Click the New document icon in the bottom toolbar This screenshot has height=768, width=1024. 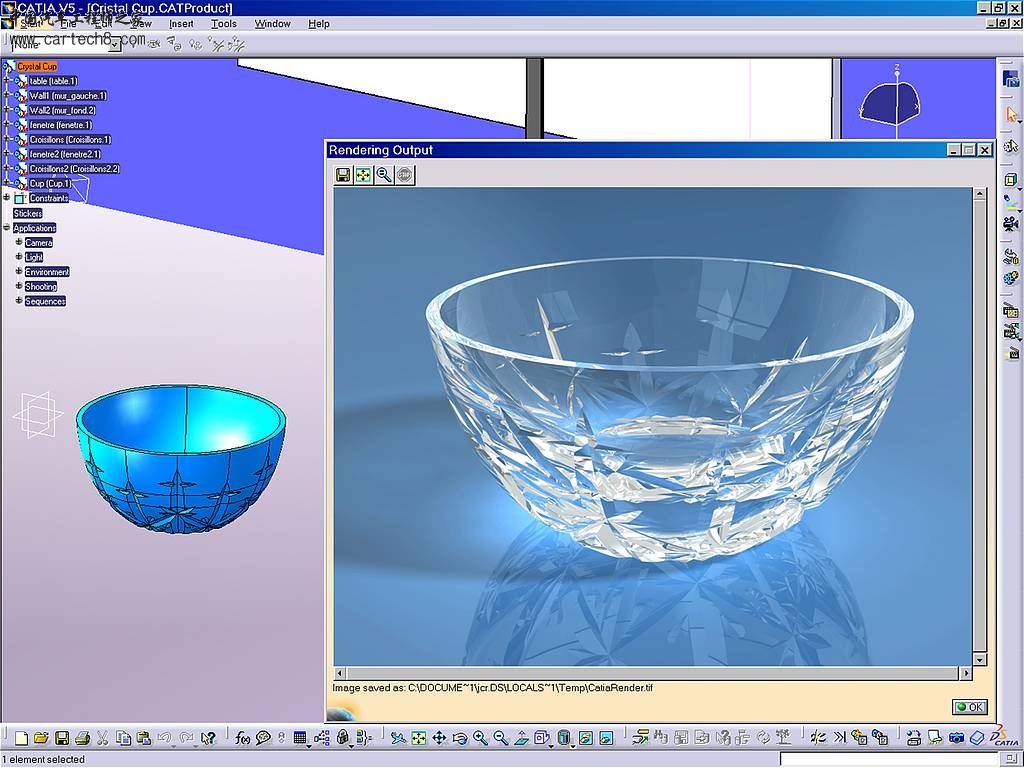pos(21,738)
